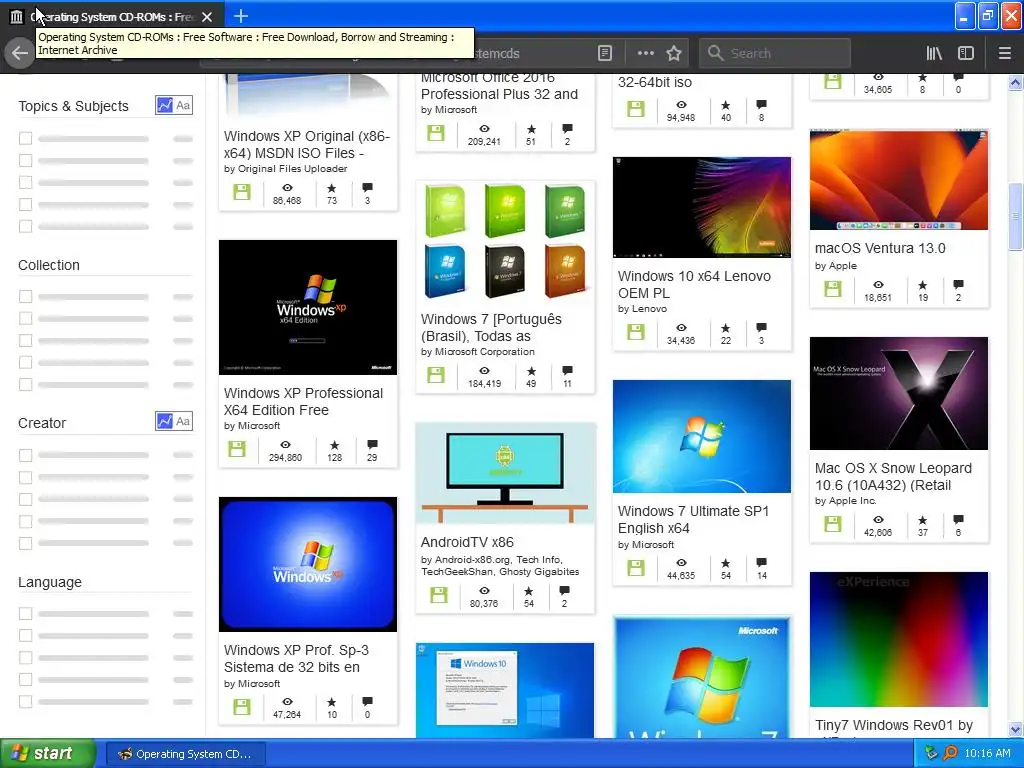The width and height of the screenshot is (1024, 768).
Task: Bookmark this page with the star icon
Action: point(674,53)
